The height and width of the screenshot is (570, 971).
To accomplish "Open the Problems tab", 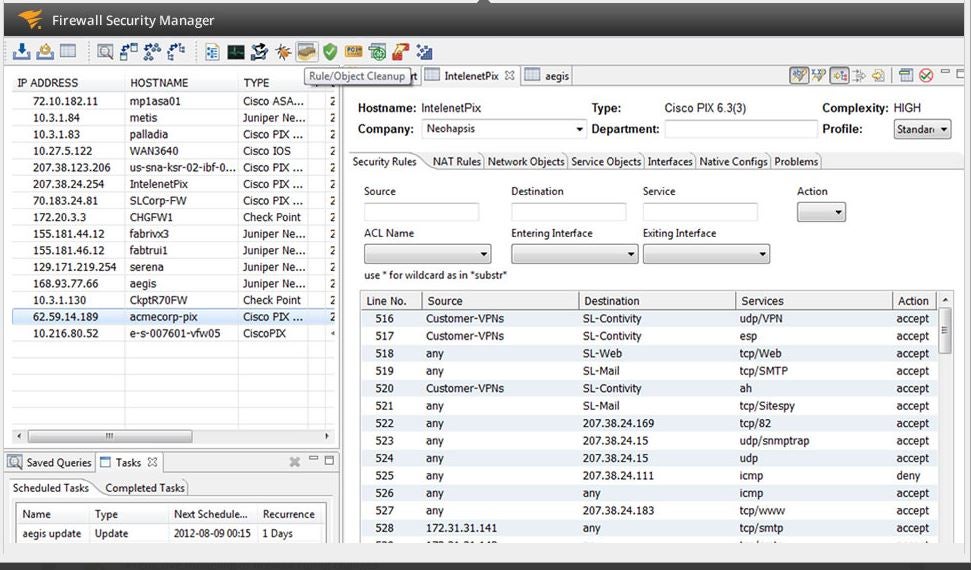I will (796, 161).
